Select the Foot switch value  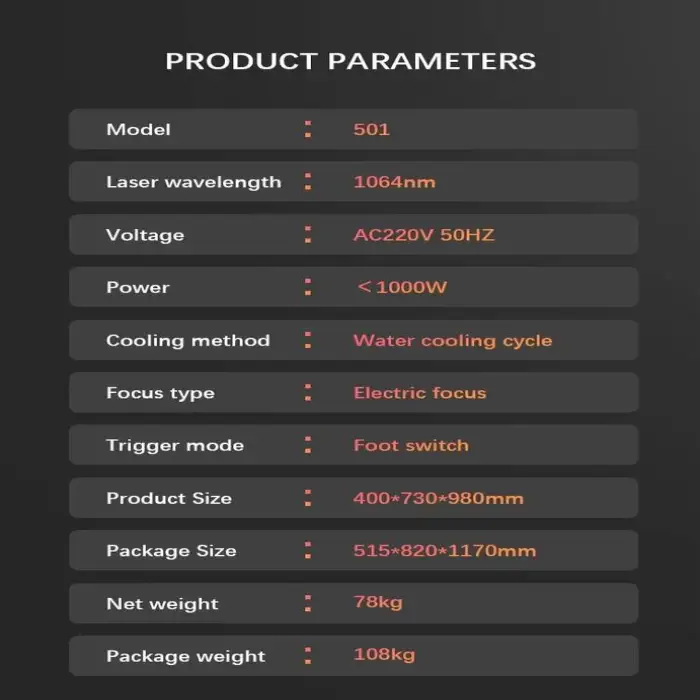click(410, 445)
